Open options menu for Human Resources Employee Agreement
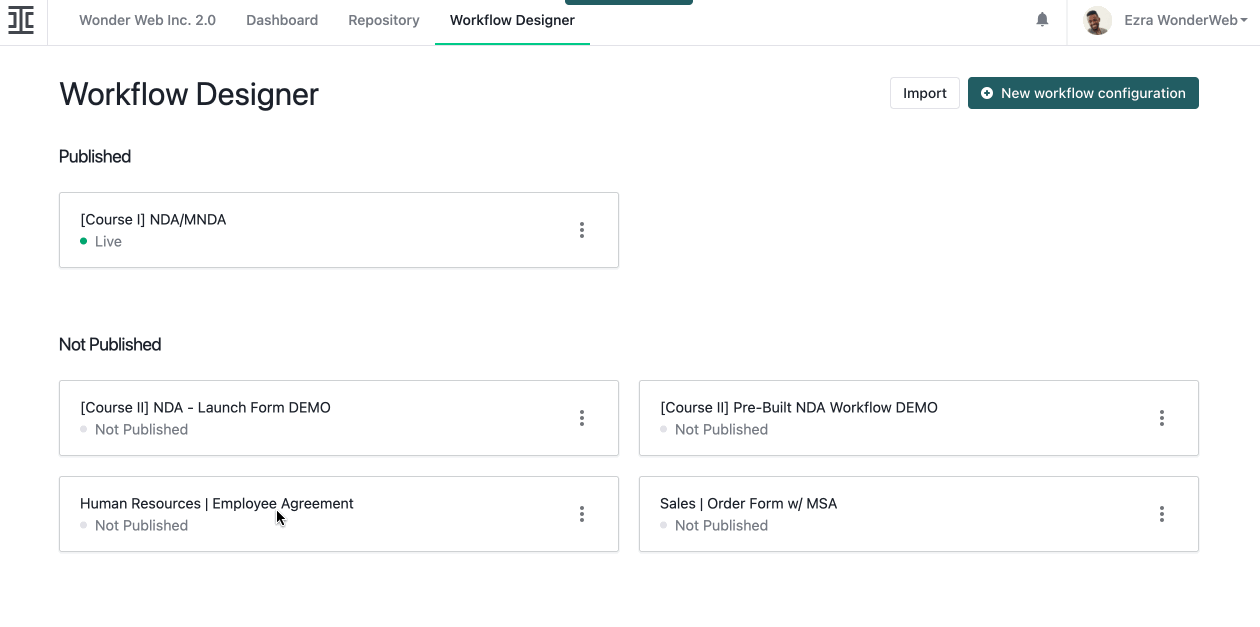This screenshot has width=1260, height=627. [581, 514]
